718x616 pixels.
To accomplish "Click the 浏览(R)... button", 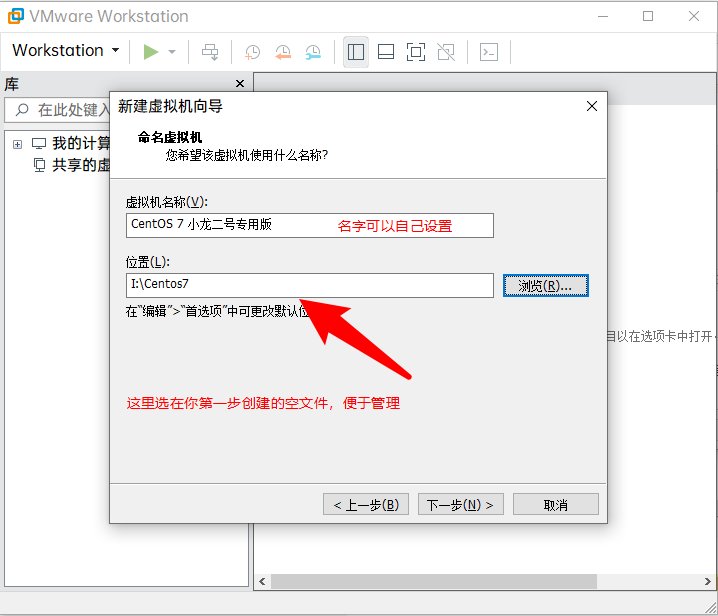I will pos(545,286).
